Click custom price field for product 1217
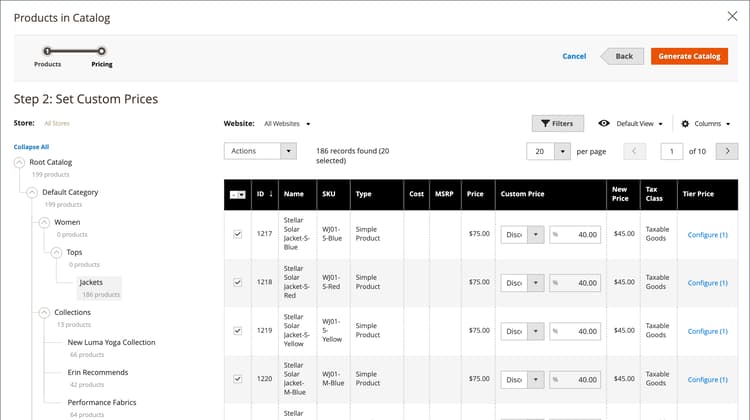This screenshot has width=750, height=420. point(575,235)
